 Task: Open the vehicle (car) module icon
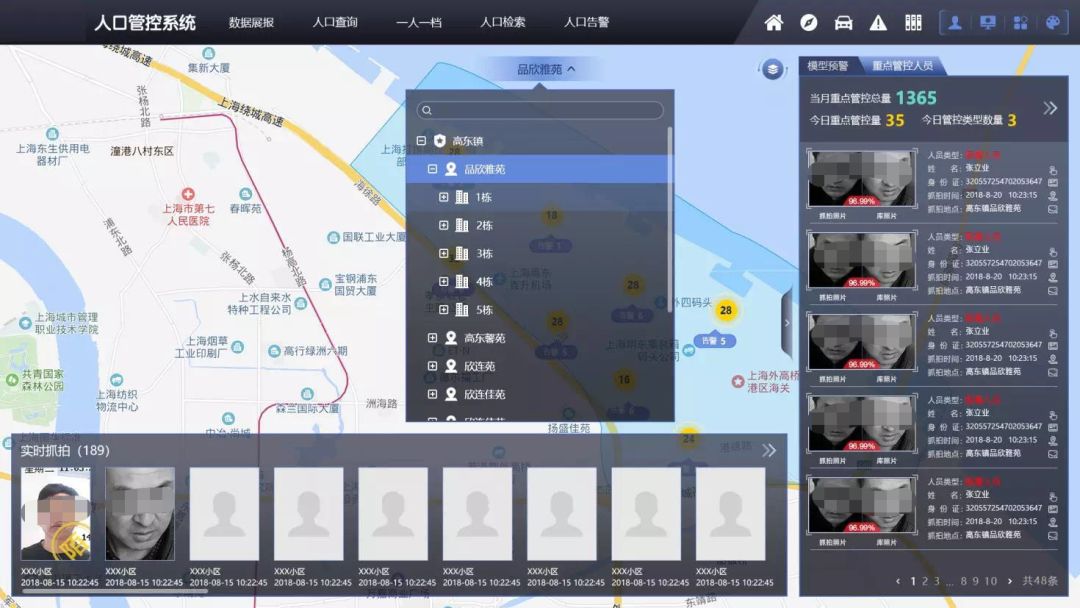click(843, 23)
